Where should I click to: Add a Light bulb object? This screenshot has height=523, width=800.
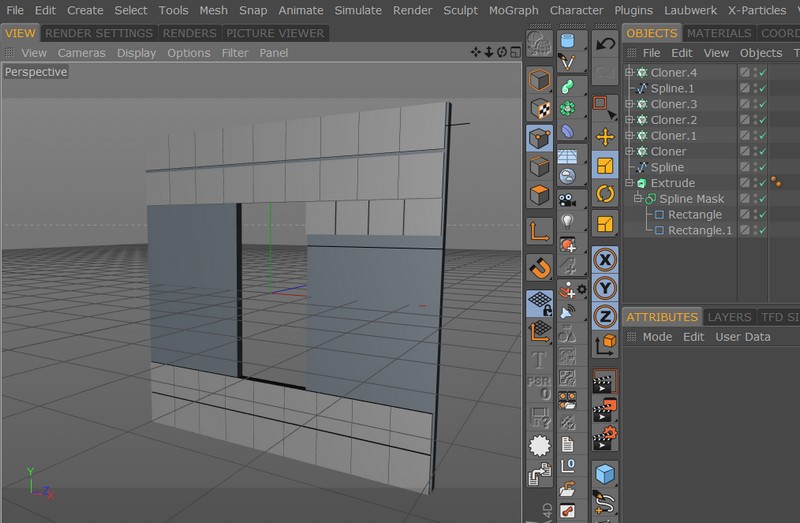[568, 221]
